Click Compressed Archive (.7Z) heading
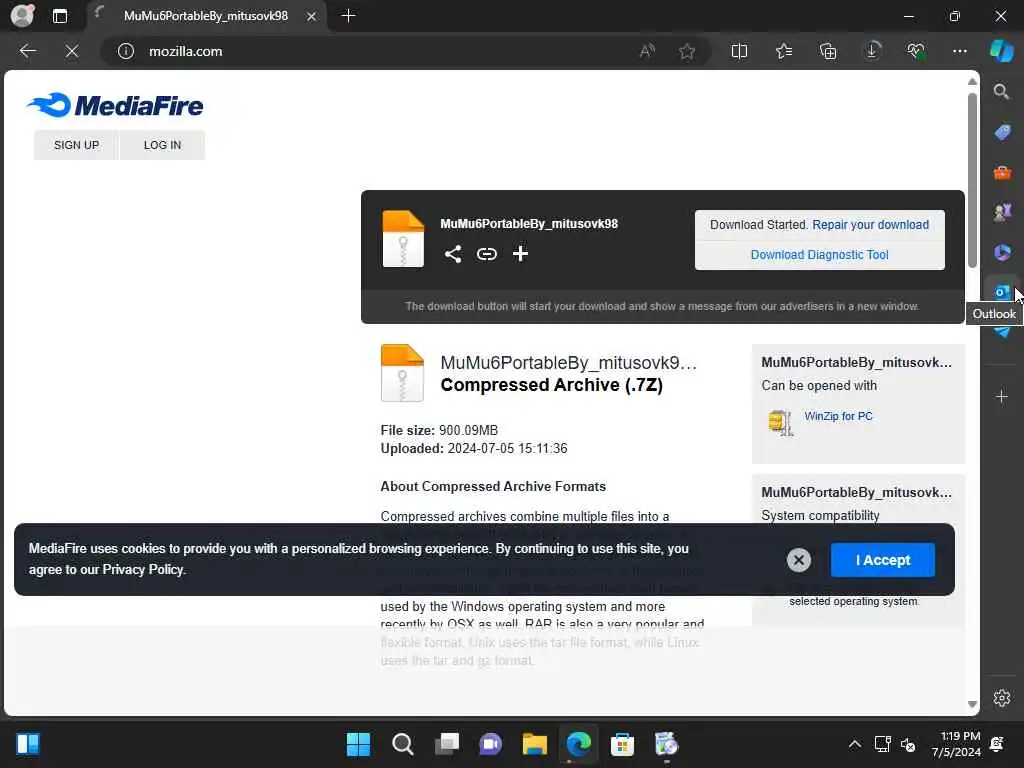Image resolution: width=1024 pixels, height=768 pixels. [551, 385]
